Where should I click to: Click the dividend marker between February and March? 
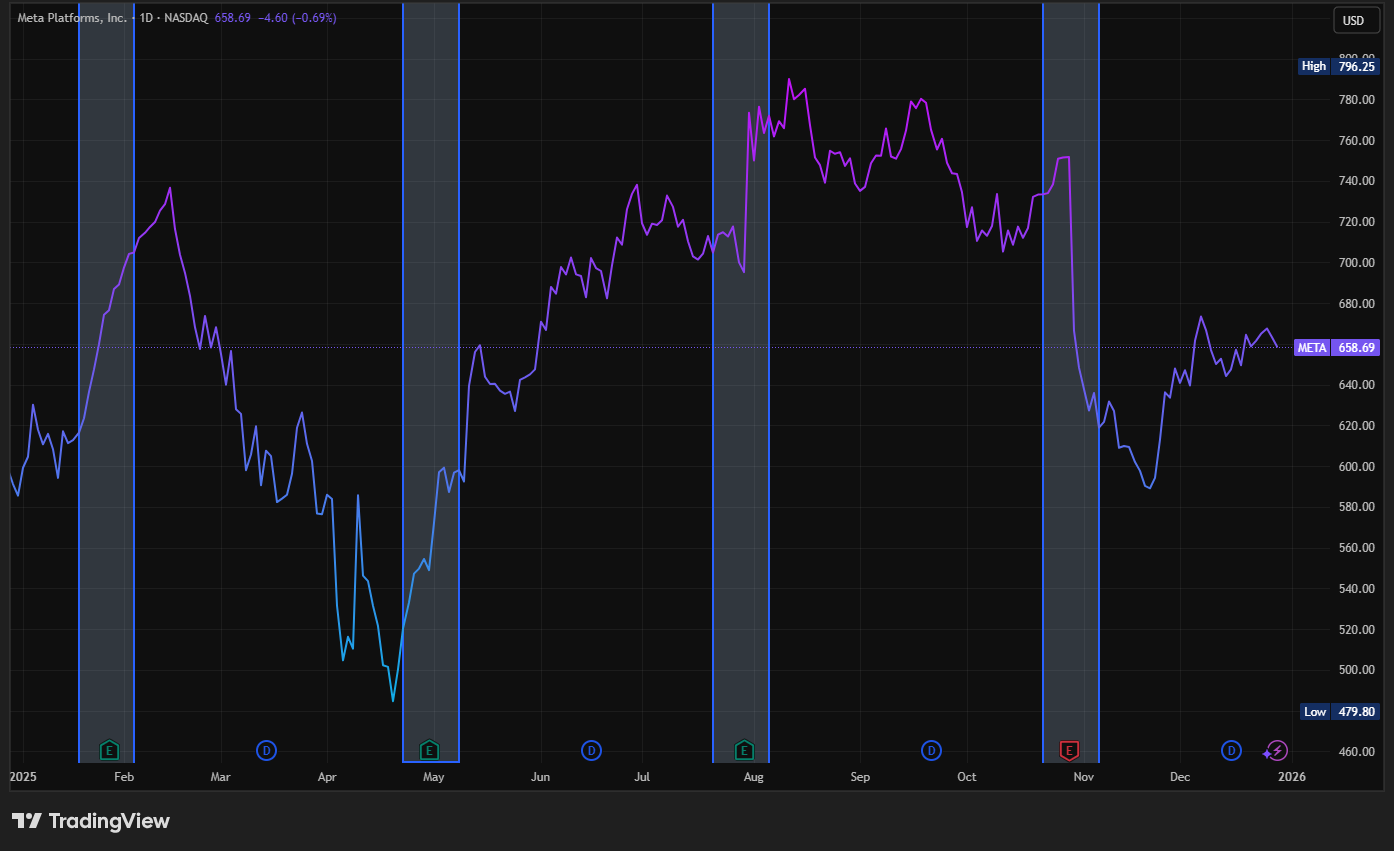pyautogui.click(x=266, y=750)
